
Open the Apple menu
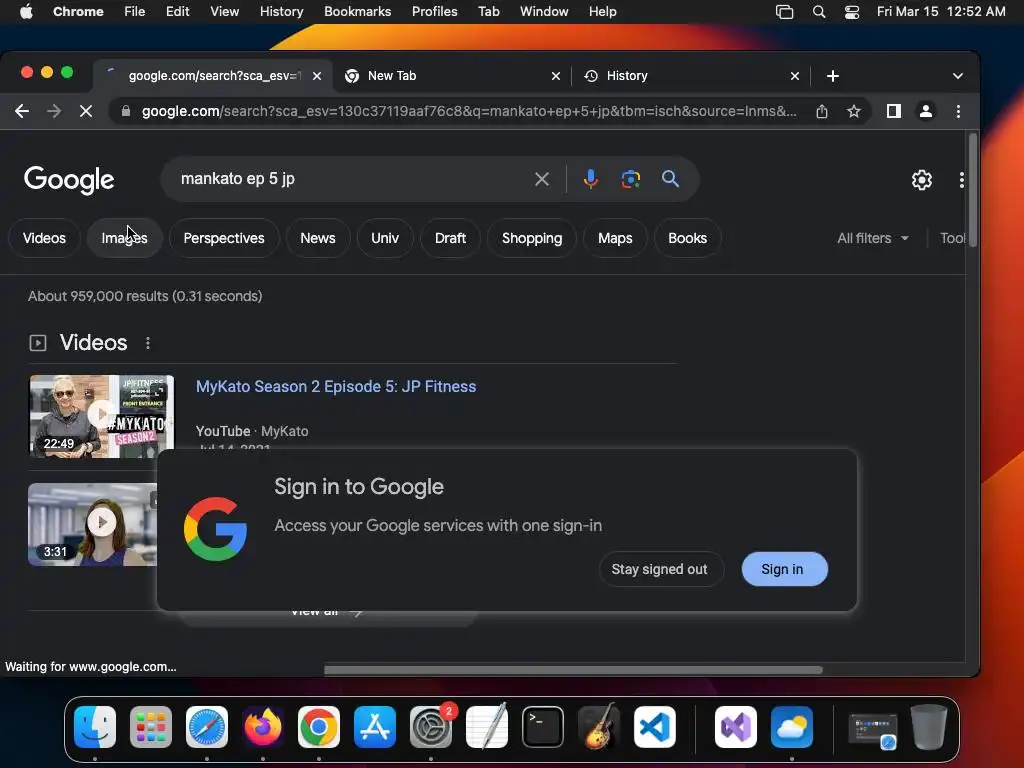point(26,12)
